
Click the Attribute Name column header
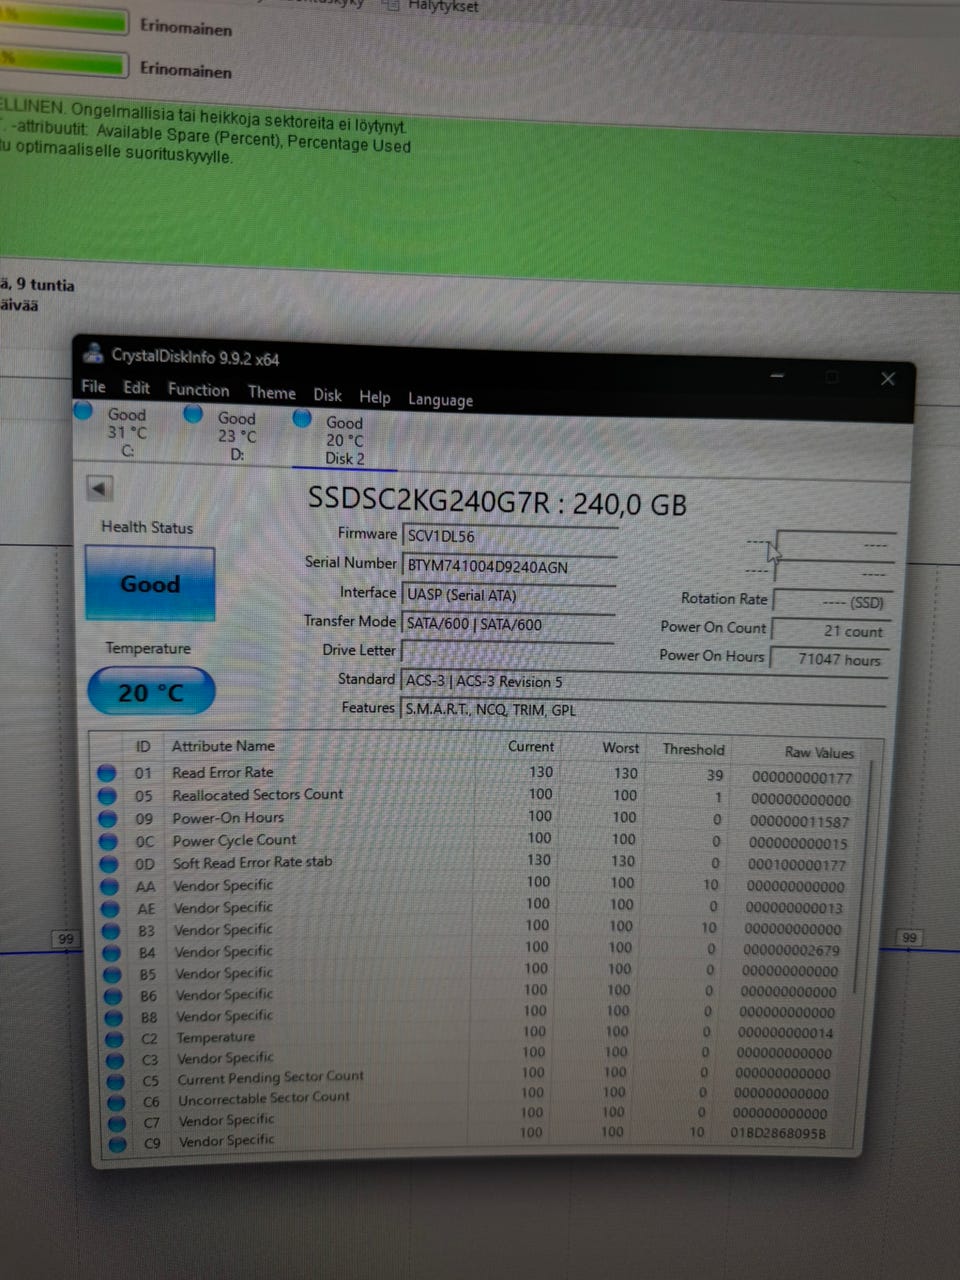coord(223,746)
